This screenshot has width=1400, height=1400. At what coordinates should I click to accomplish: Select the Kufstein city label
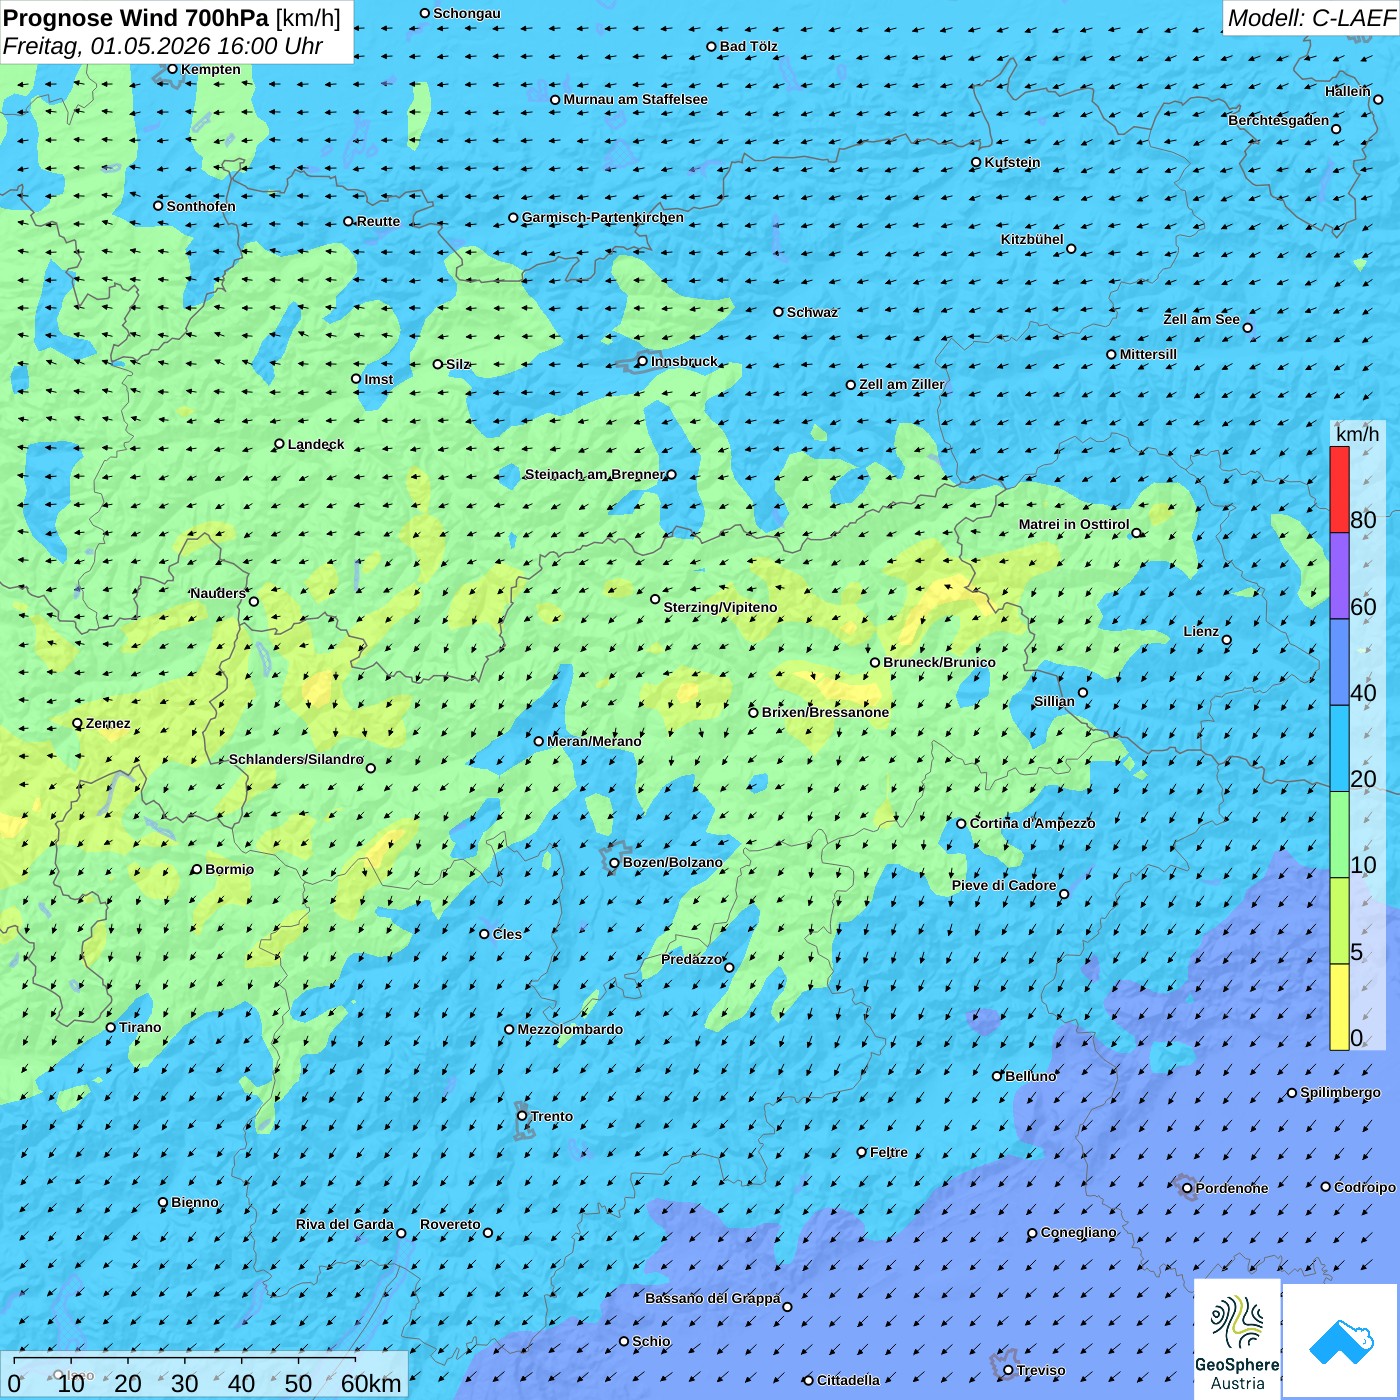[x=1012, y=162]
